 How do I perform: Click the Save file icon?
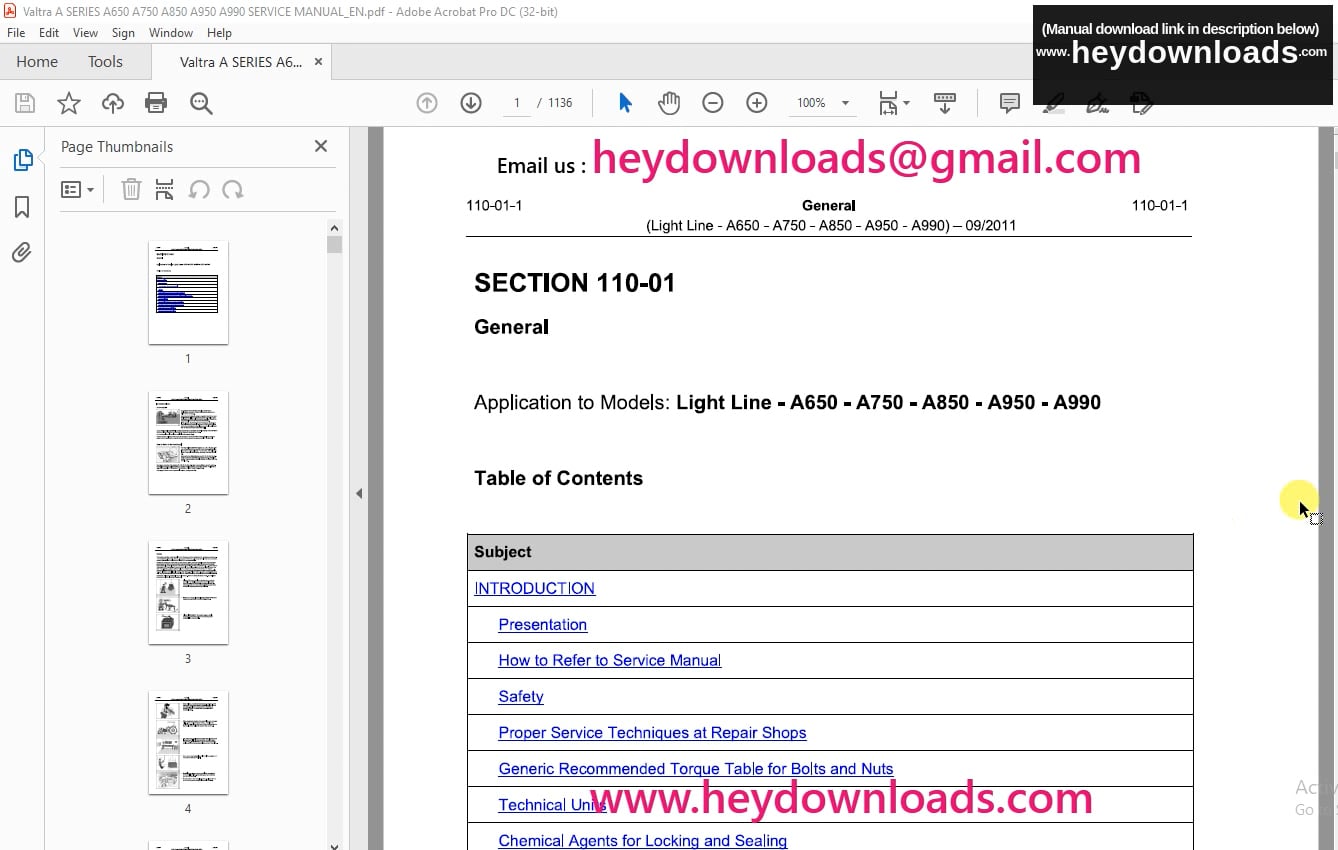pos(25,103)
